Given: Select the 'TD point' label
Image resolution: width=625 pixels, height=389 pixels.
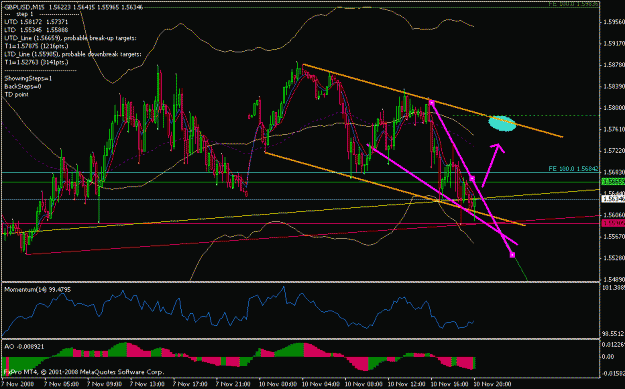Looking at the screenshot, I should [x=16, y=94].
